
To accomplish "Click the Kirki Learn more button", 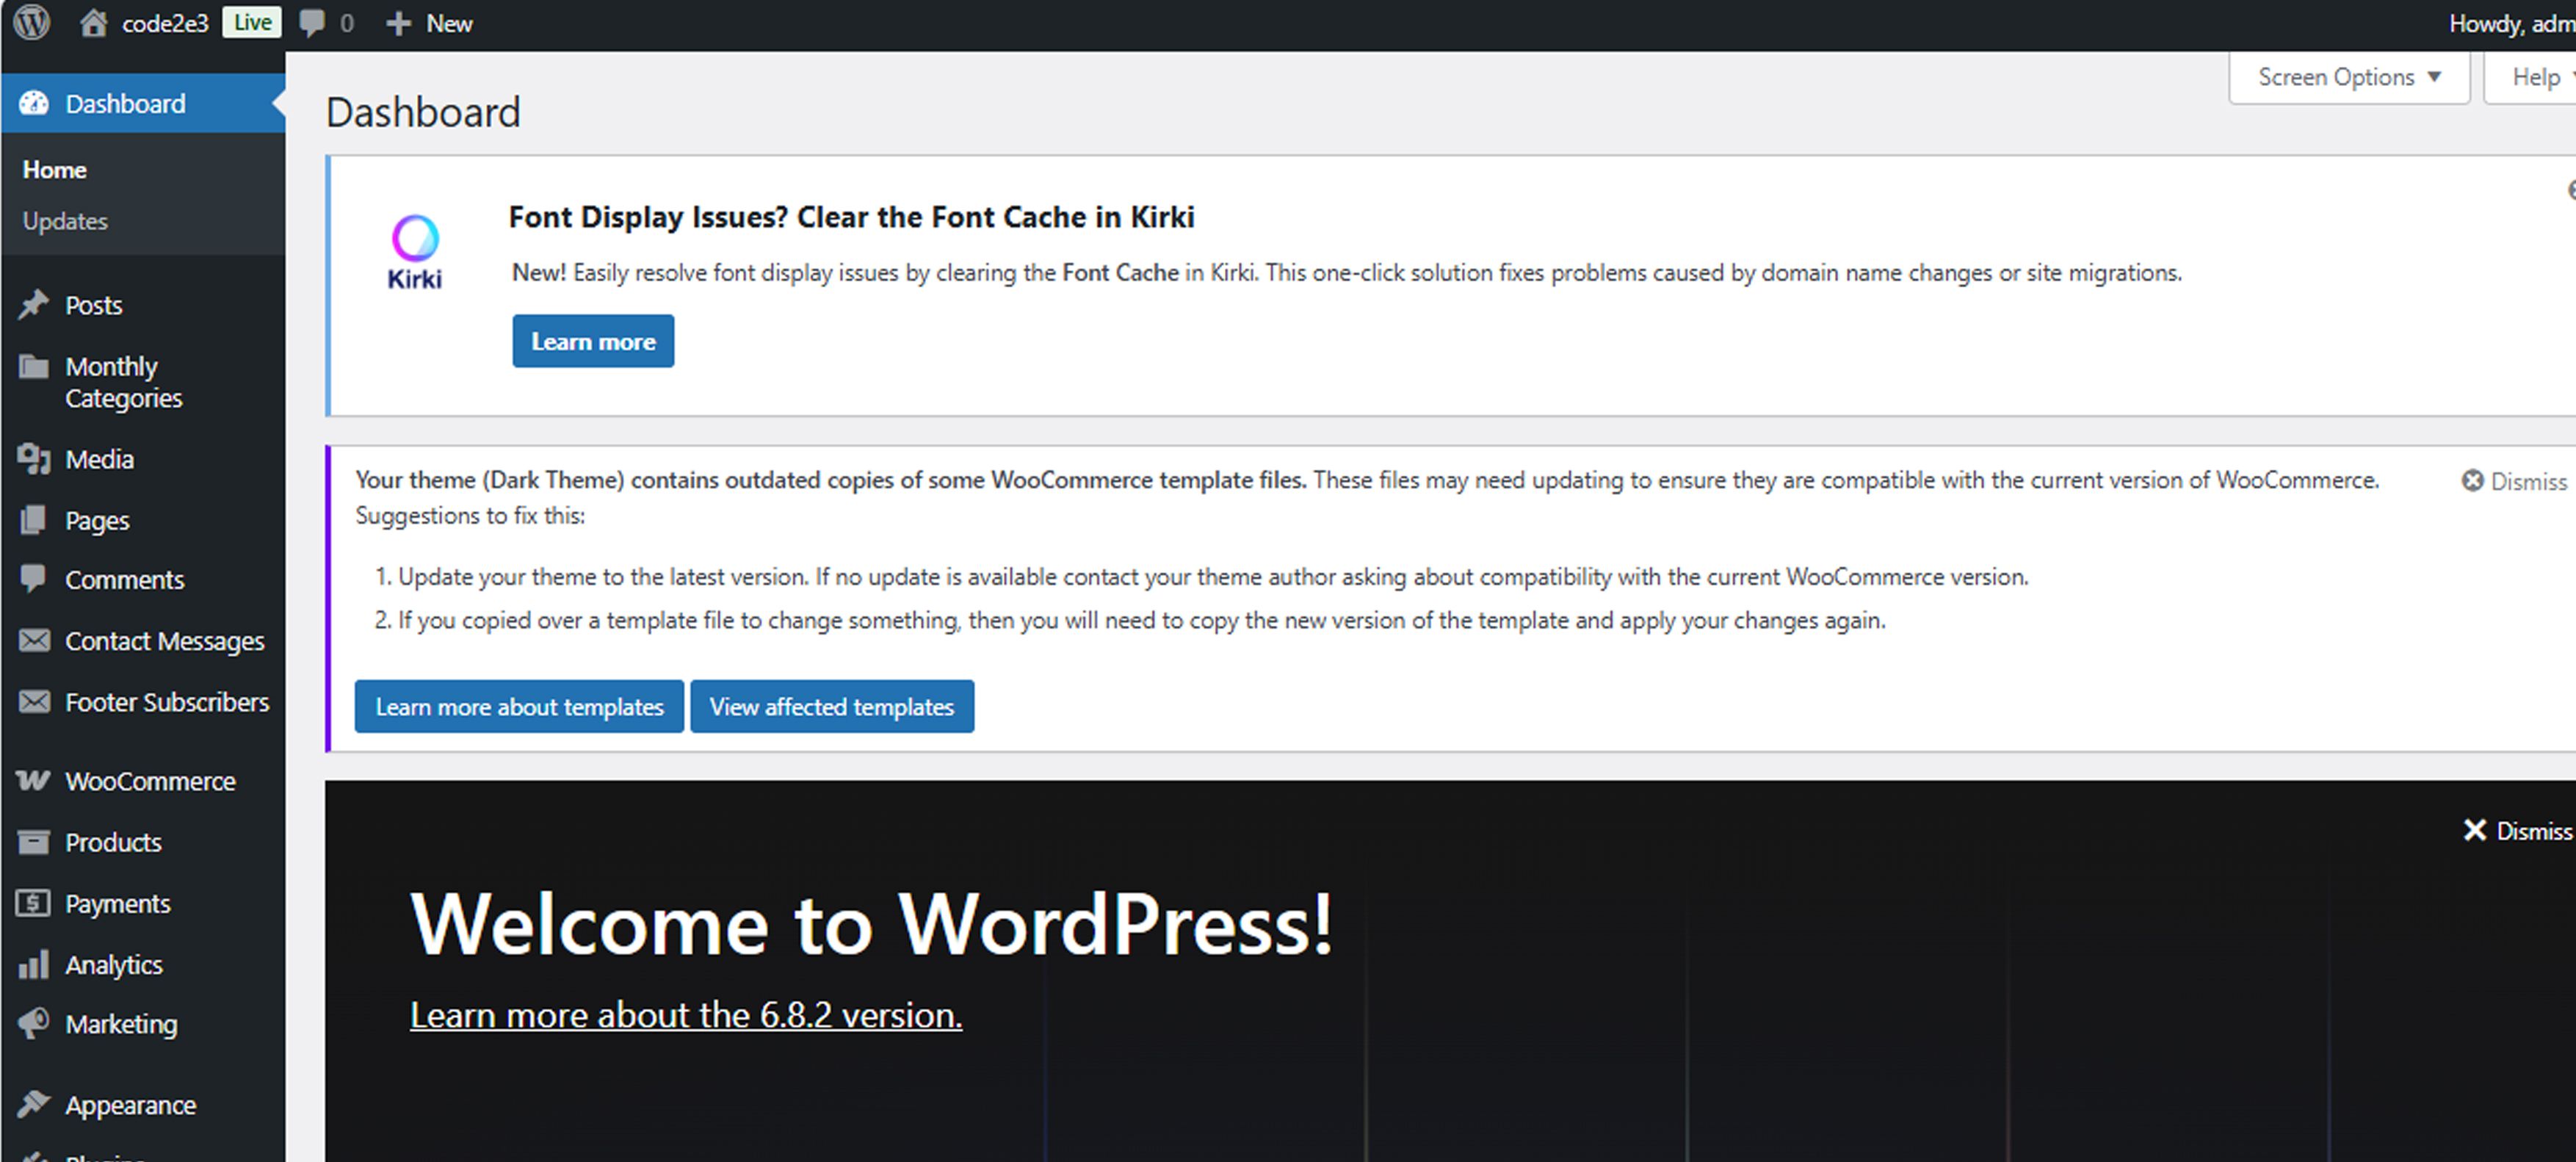I will tap(593, 341).
